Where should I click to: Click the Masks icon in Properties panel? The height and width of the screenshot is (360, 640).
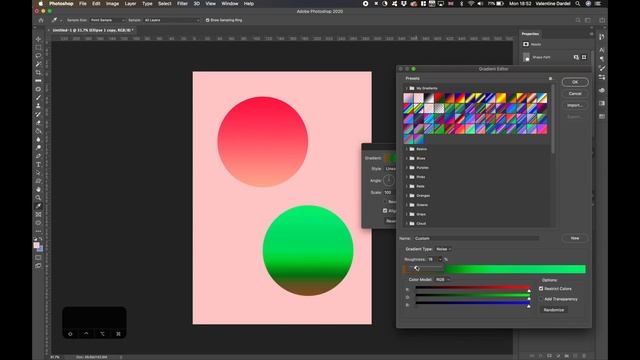coord(526,44)
